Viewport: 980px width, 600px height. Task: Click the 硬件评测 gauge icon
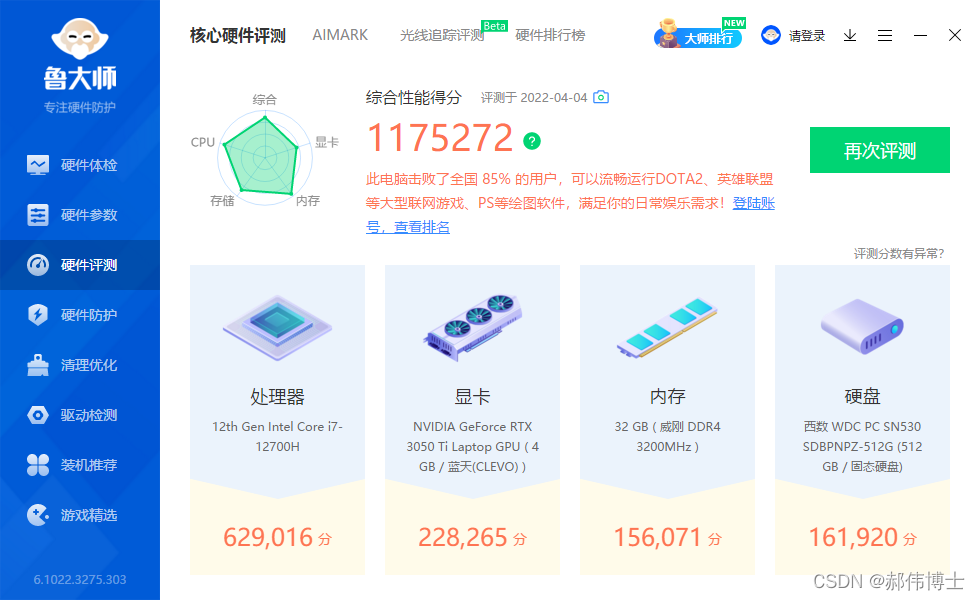click(x=38, y=265)
